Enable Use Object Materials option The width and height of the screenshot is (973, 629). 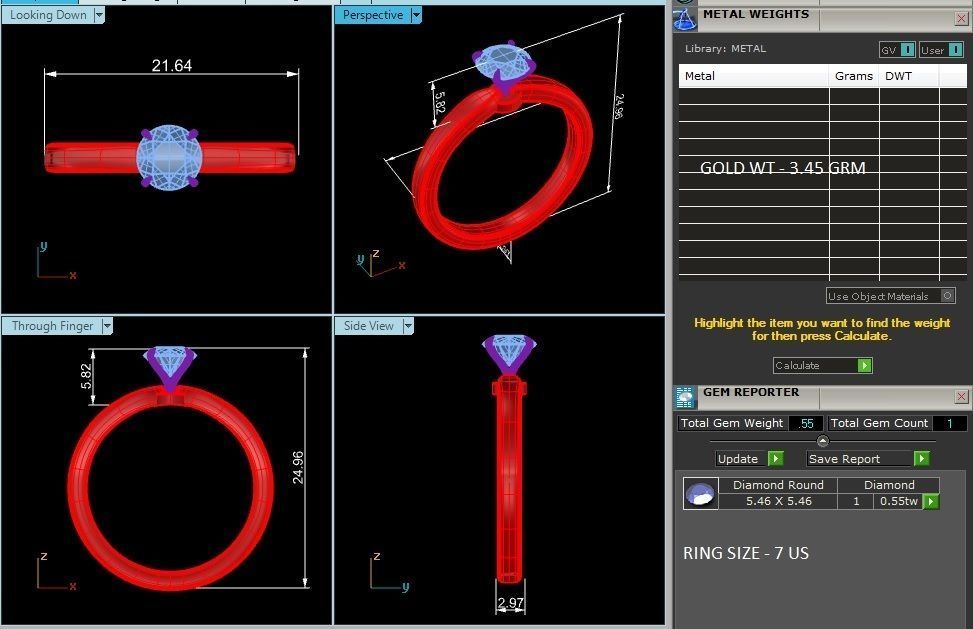point(947,296)
